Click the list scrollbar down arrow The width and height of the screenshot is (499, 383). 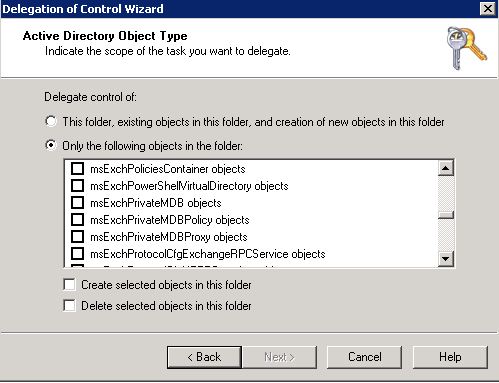446,258
